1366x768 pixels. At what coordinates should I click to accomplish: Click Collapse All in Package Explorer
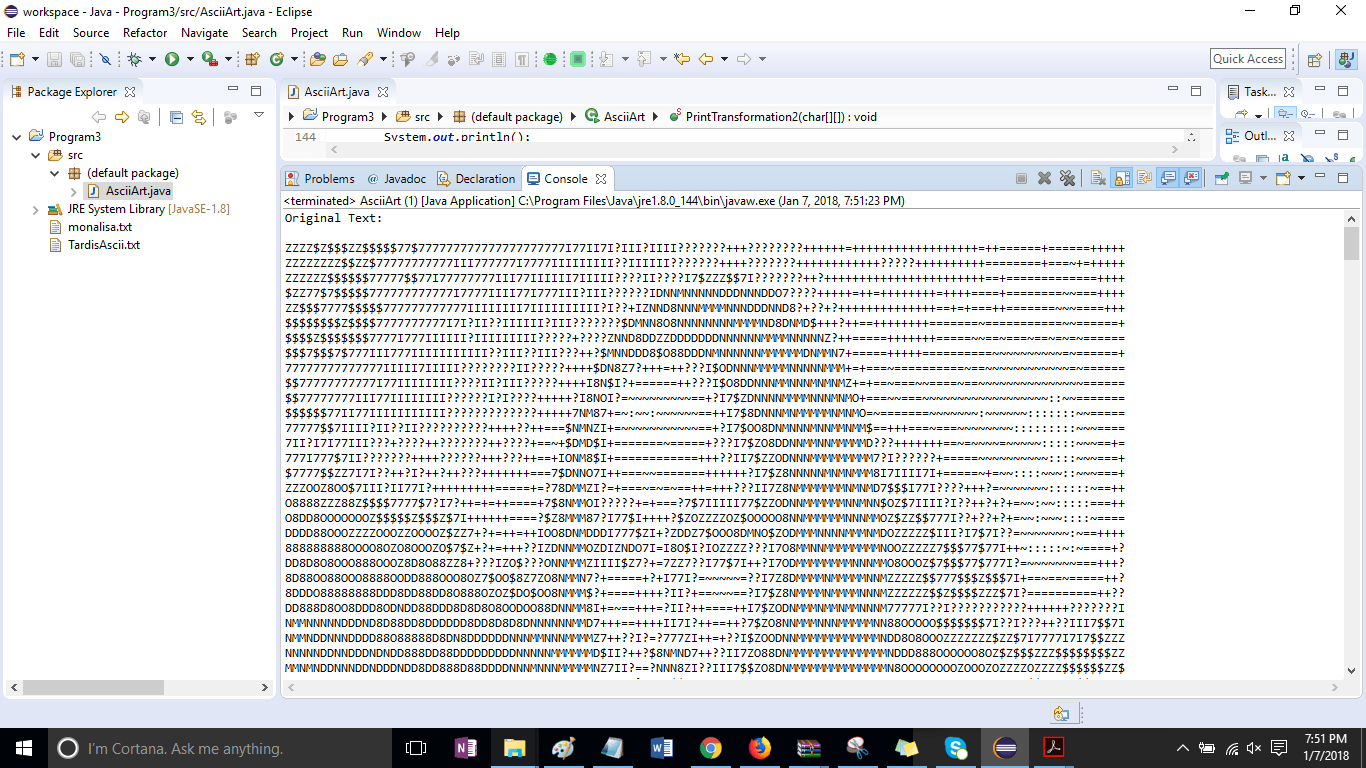coord(176,117)
